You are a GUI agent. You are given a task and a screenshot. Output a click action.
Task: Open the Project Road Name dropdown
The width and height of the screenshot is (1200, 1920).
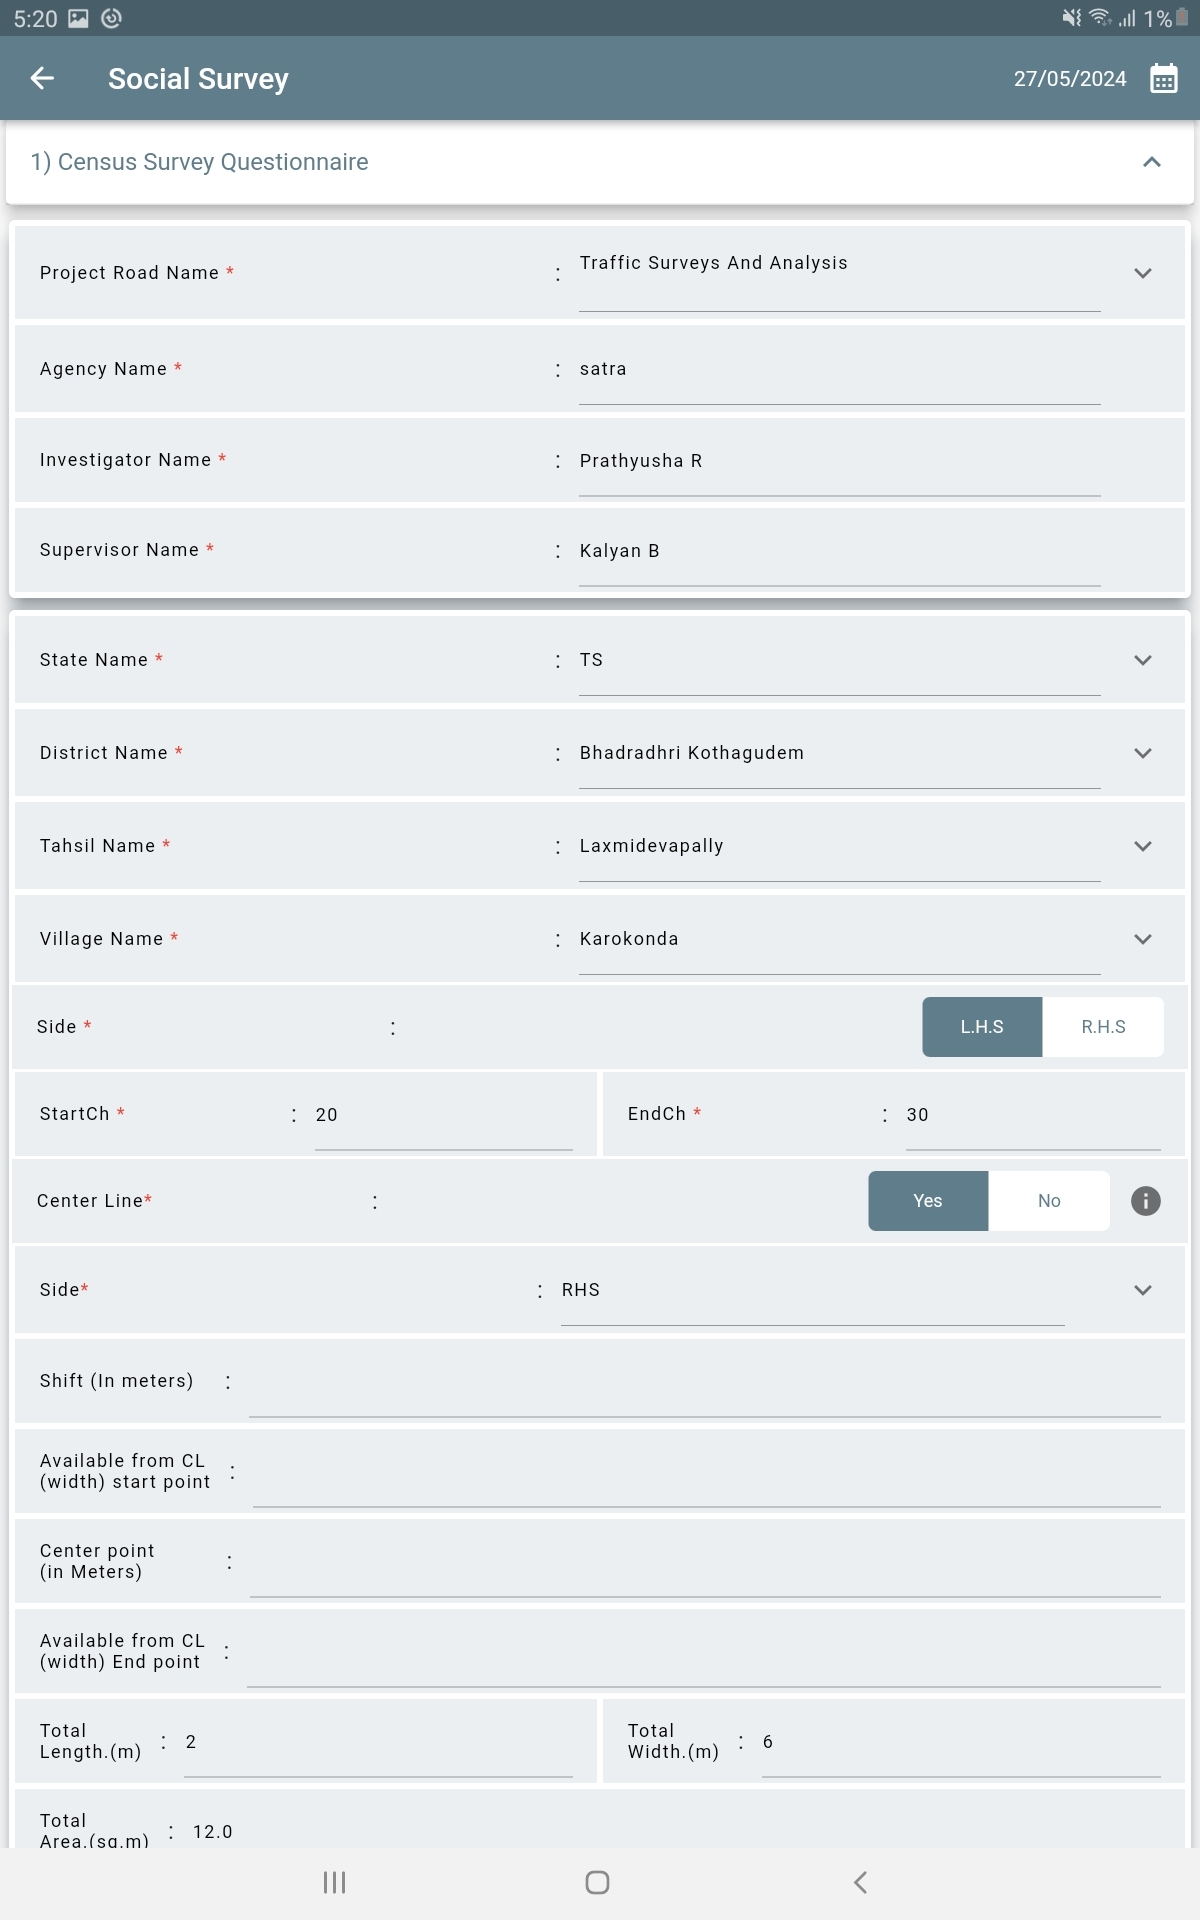pos(1143,273)
